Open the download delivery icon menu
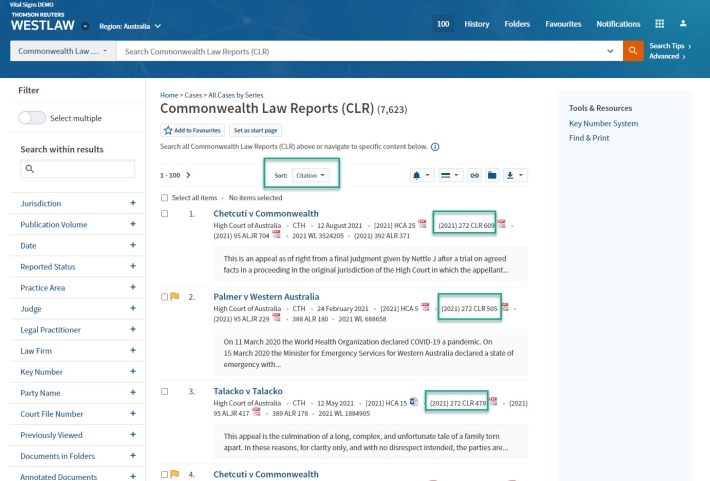Screen dimensions: 710x481 coord(514,175)
